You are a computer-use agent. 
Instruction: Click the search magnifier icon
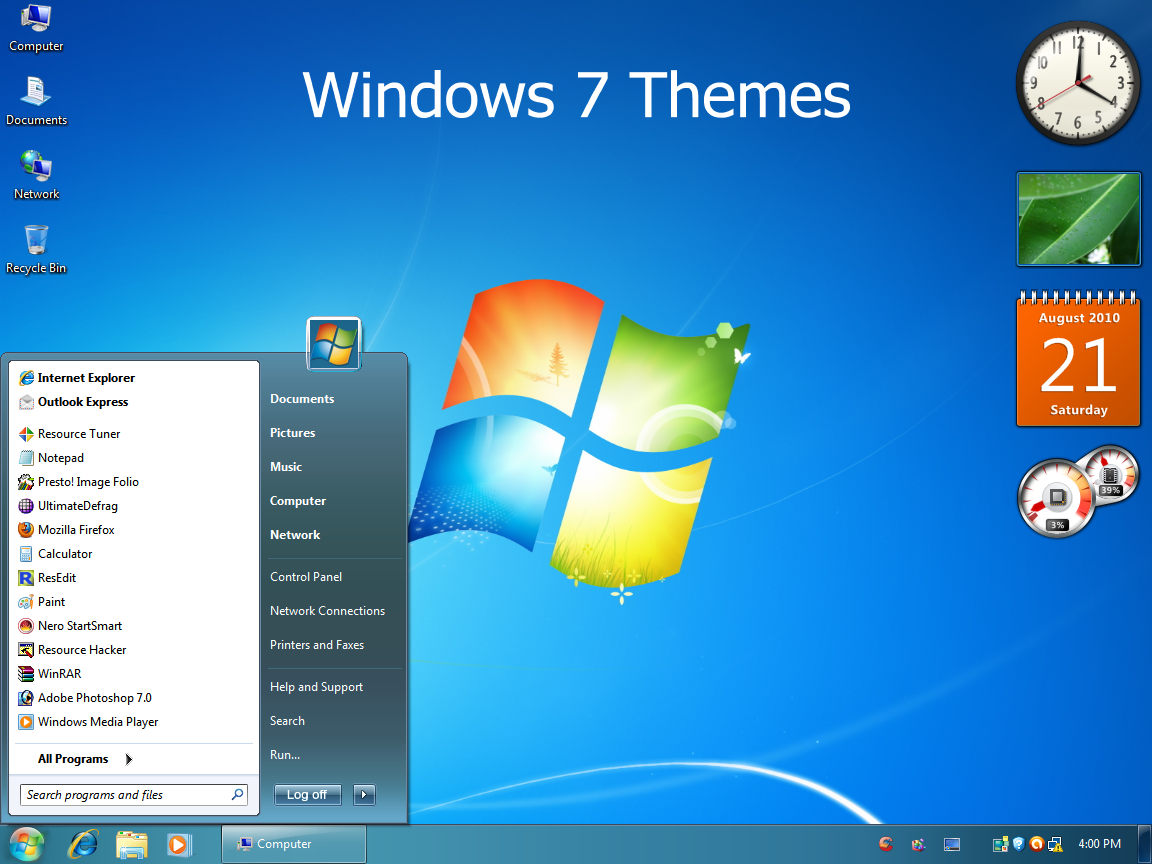pos(237,794)
